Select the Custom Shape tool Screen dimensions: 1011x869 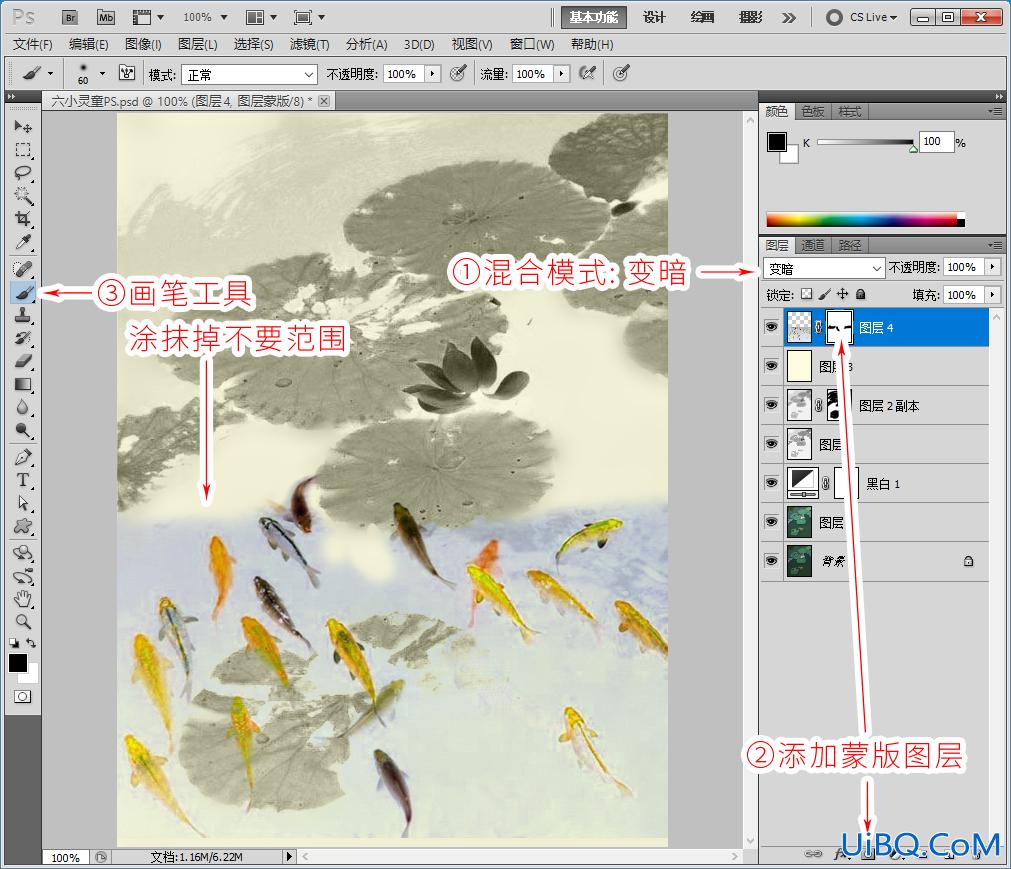pyautogui.click(x=23, y=526)
